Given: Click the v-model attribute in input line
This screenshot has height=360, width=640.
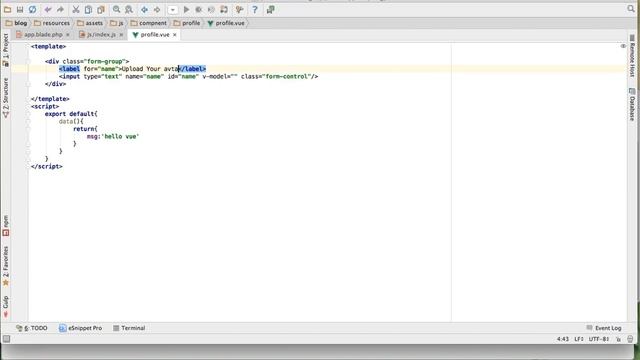Looking at the screenshot, I should tap(220, 77).
